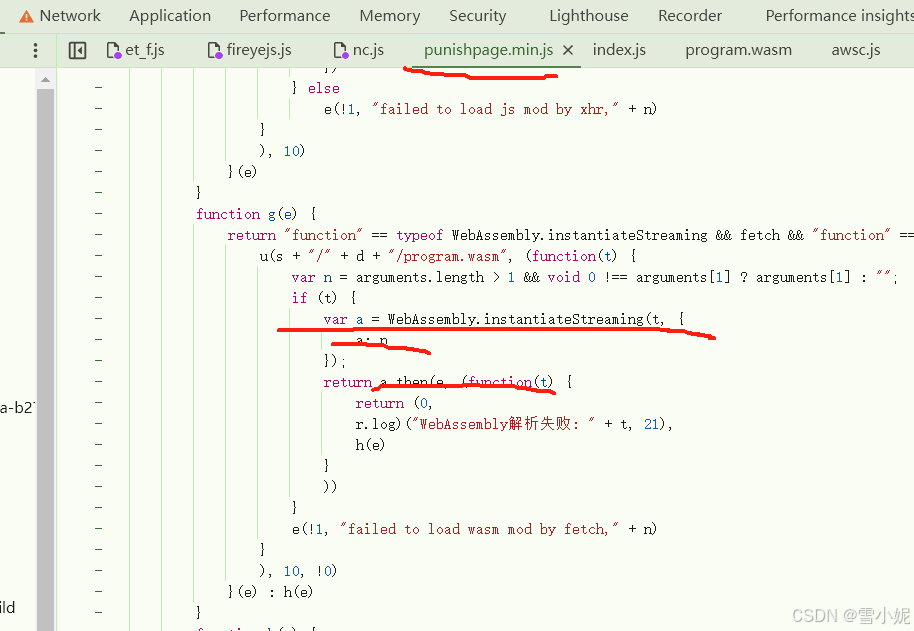Click the nc.js file icon
Viewport: 914px width, 631px height.
tap(340, 51)
